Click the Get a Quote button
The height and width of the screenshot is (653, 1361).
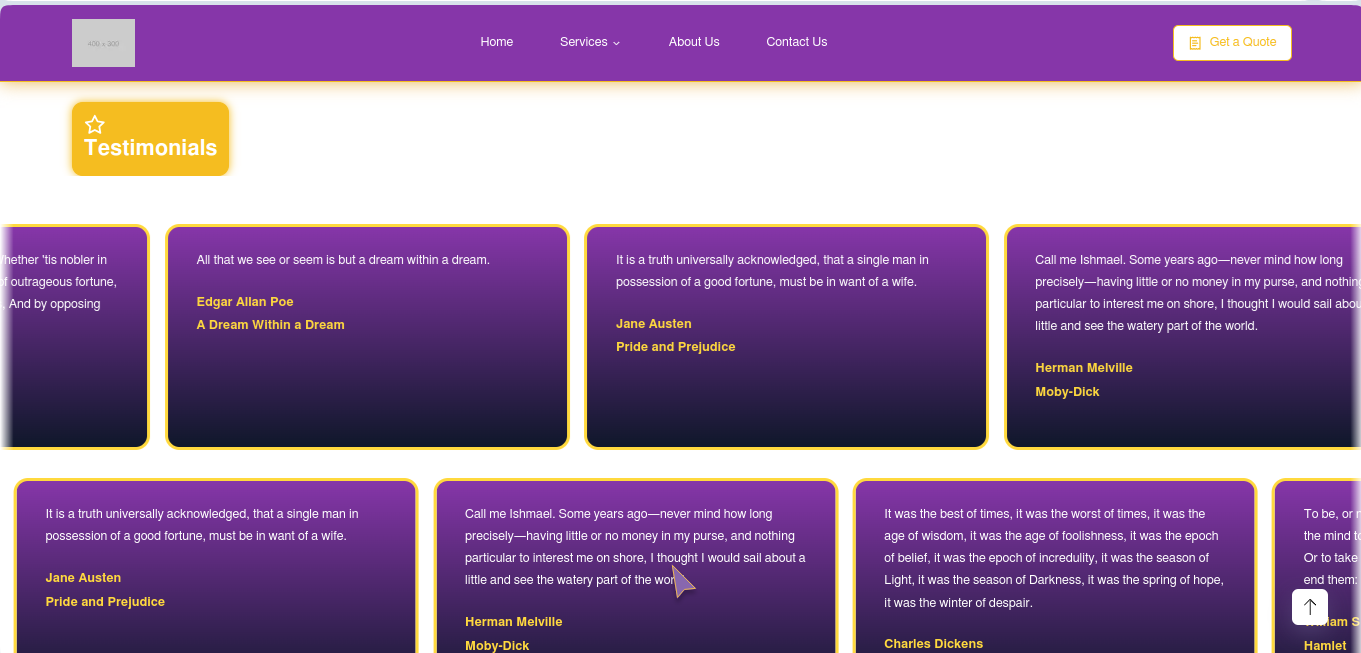pos(1232,43)
